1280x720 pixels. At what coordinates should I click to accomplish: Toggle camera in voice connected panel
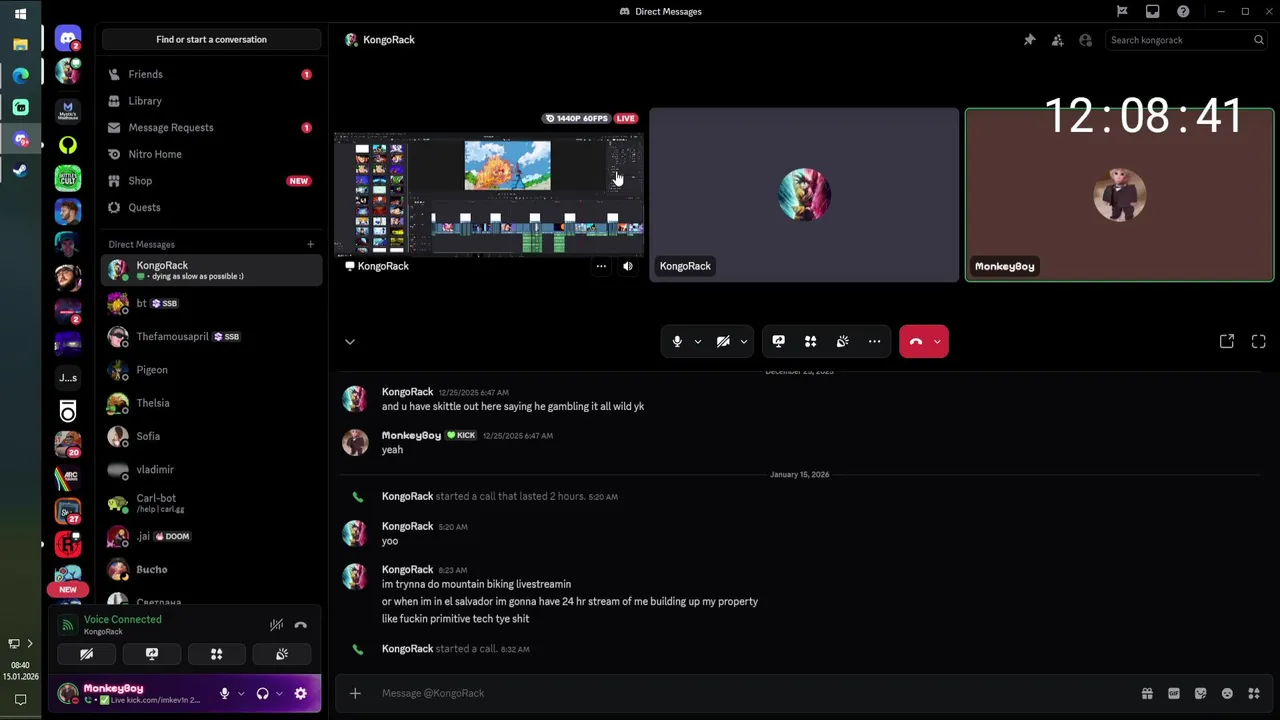pos(86,654)
